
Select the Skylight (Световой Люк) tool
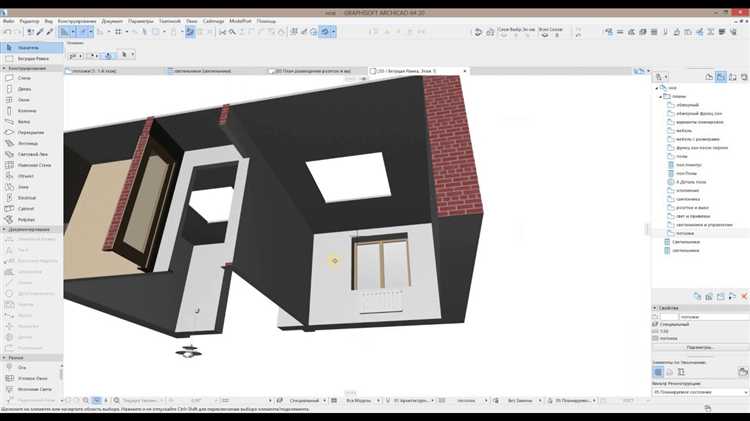coord(32,154)
